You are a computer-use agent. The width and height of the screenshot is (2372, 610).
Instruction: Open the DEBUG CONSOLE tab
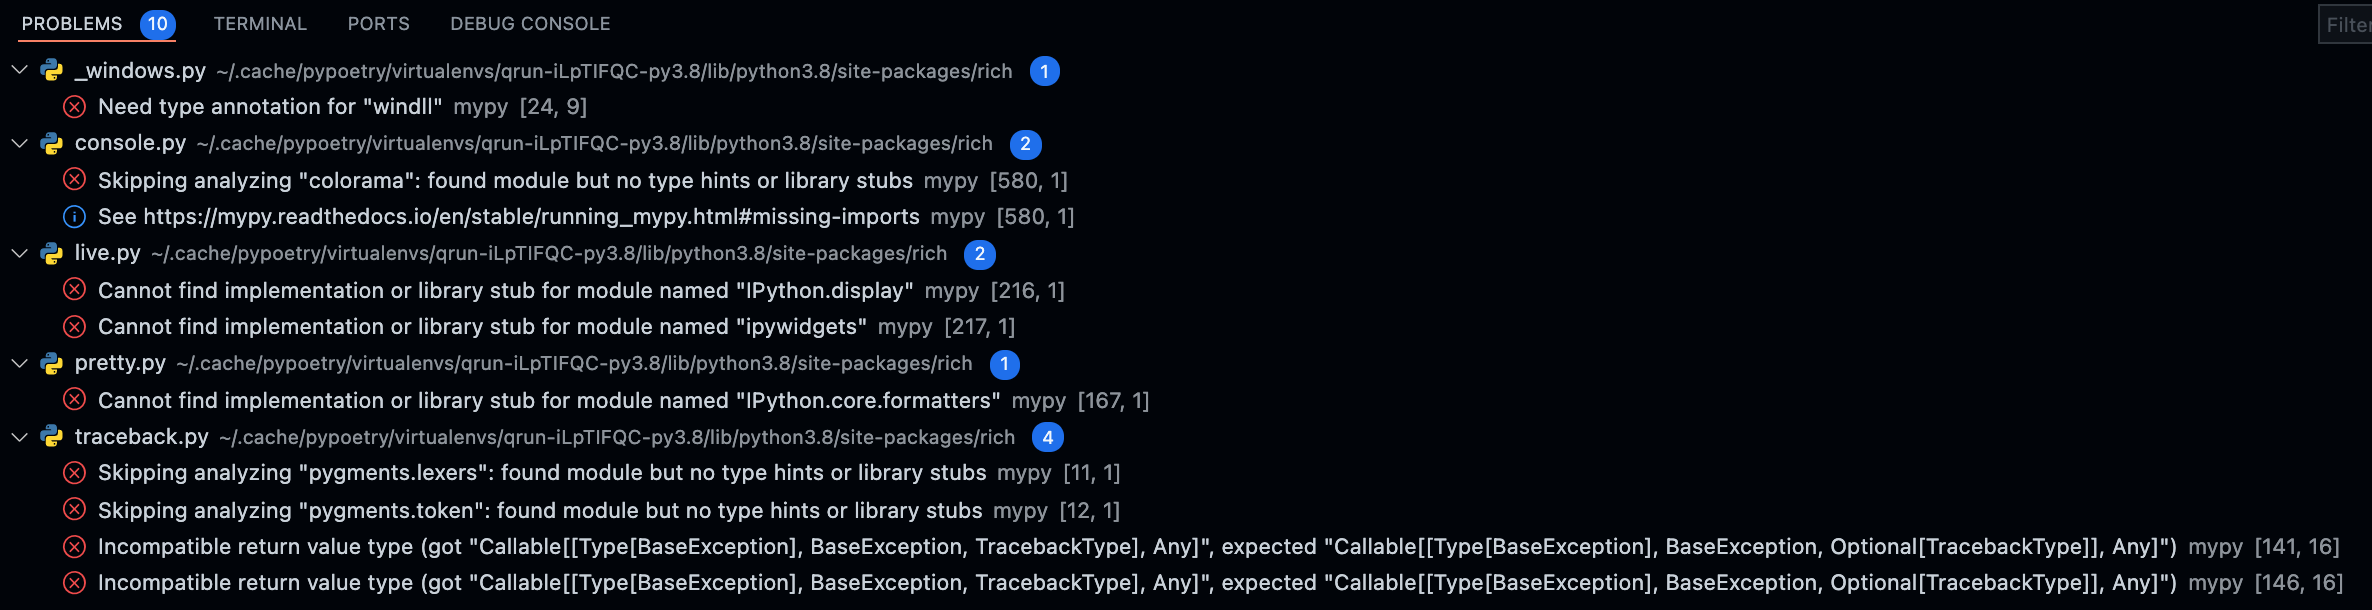531,22
